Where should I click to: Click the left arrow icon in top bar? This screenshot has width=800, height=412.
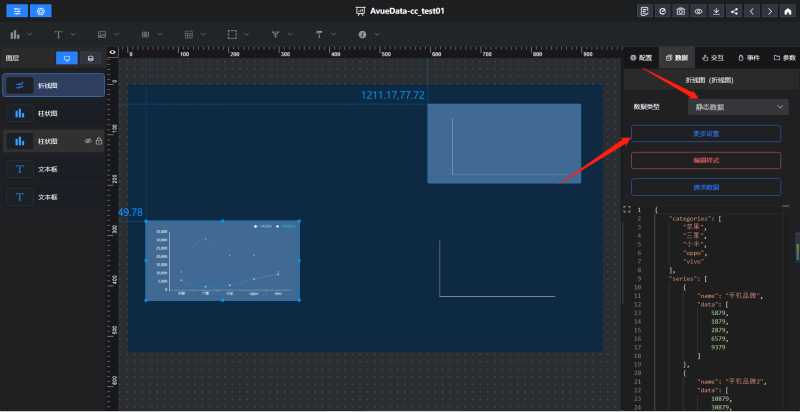753,11
